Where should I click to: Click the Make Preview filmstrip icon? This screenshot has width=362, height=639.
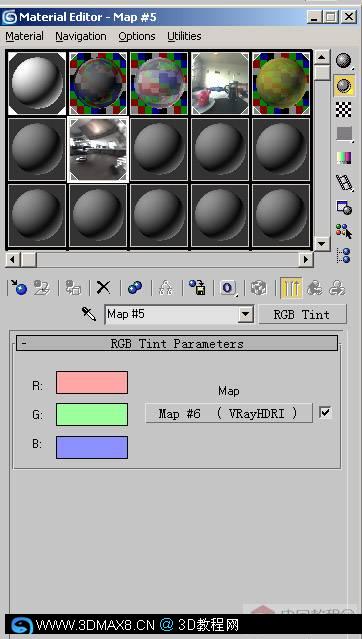pos(344,183)
